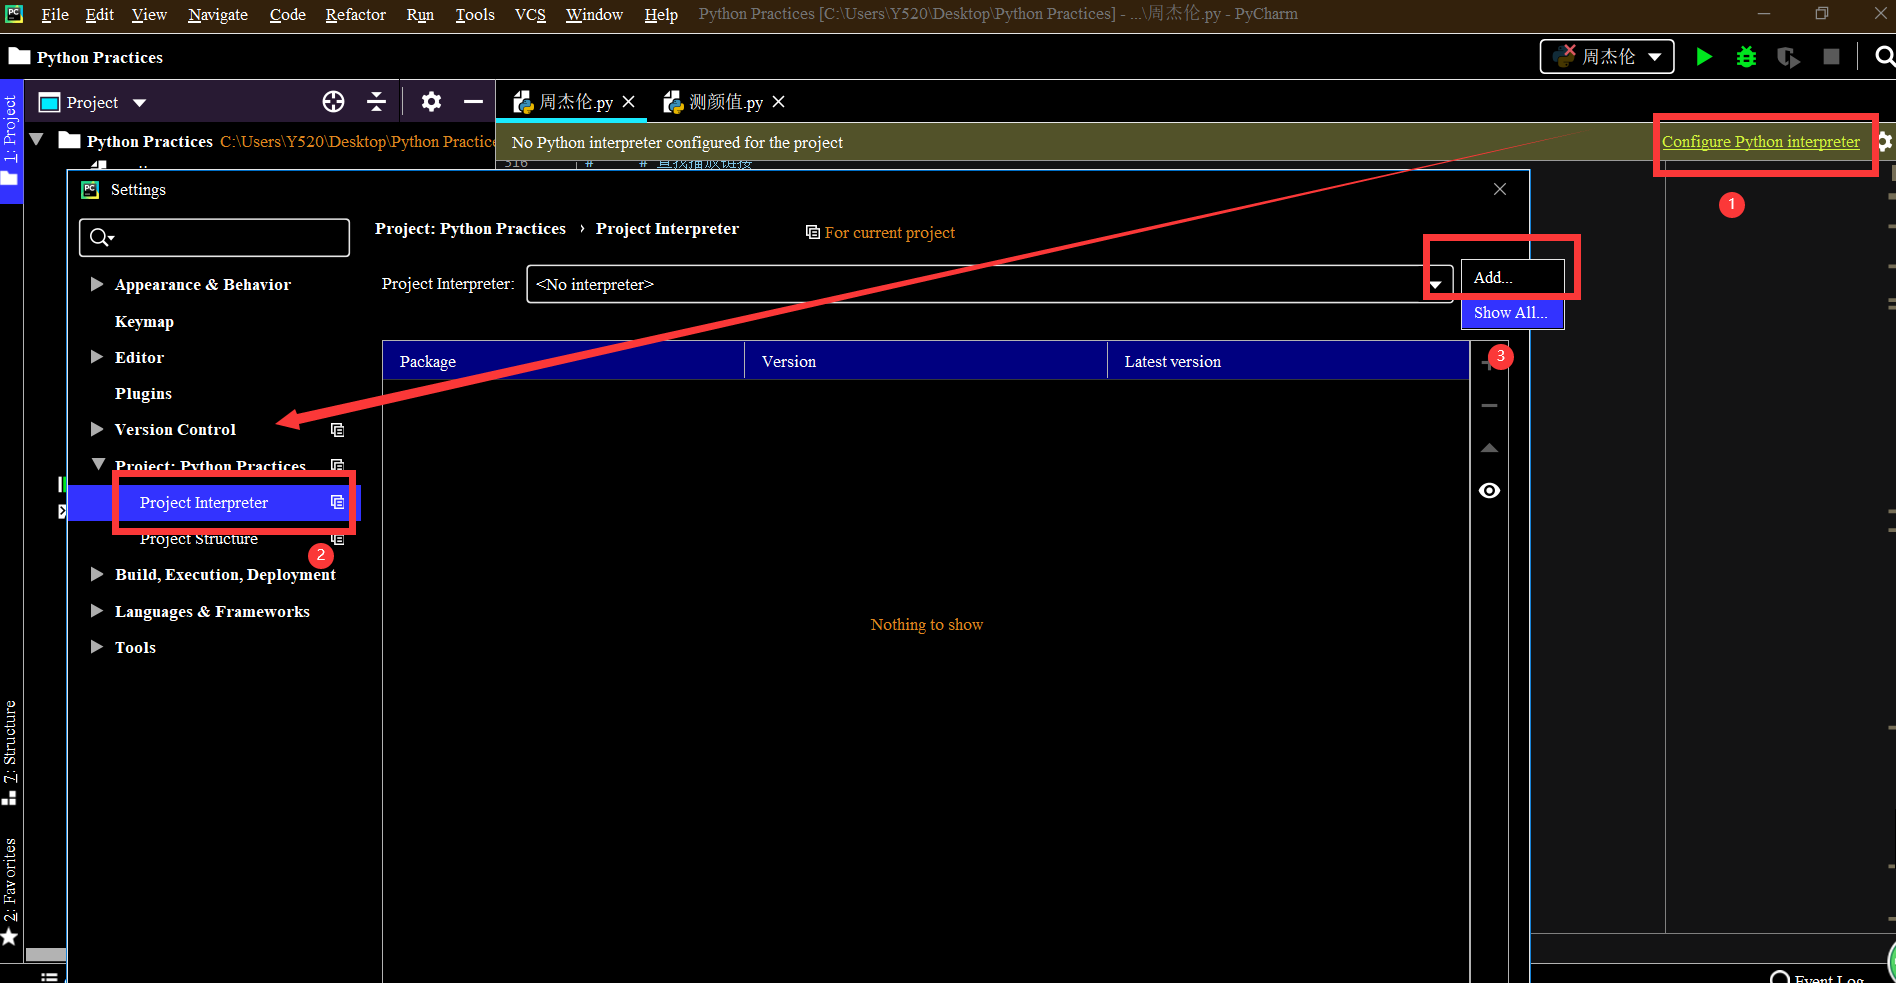Click the Latest version column header
This screenshot has height=983, width=1896.
(x=1288, y=361)
